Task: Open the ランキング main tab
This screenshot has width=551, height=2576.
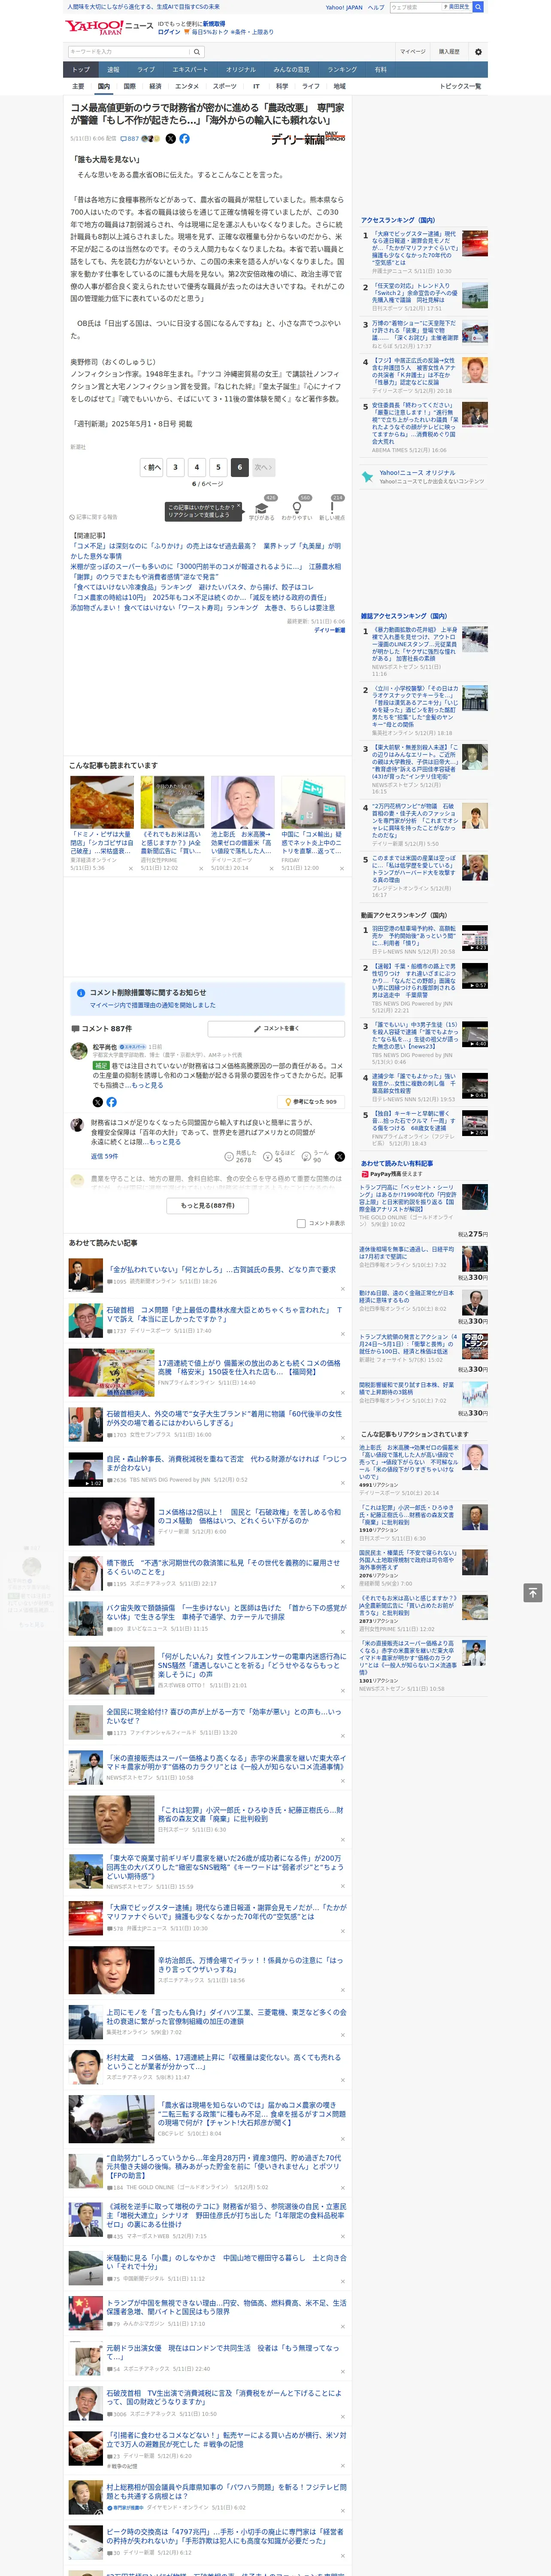Action: click(342, 70)
